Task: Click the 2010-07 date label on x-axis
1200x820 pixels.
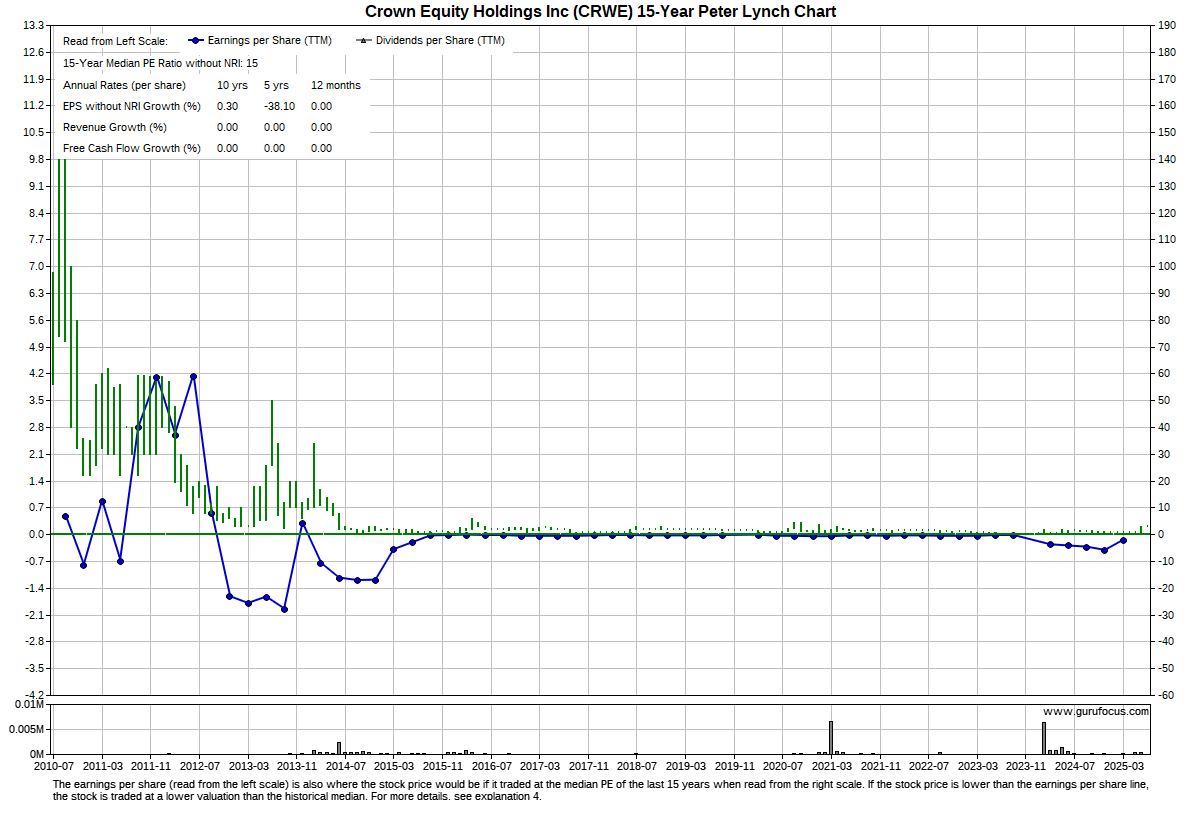Action: (53, 765)
